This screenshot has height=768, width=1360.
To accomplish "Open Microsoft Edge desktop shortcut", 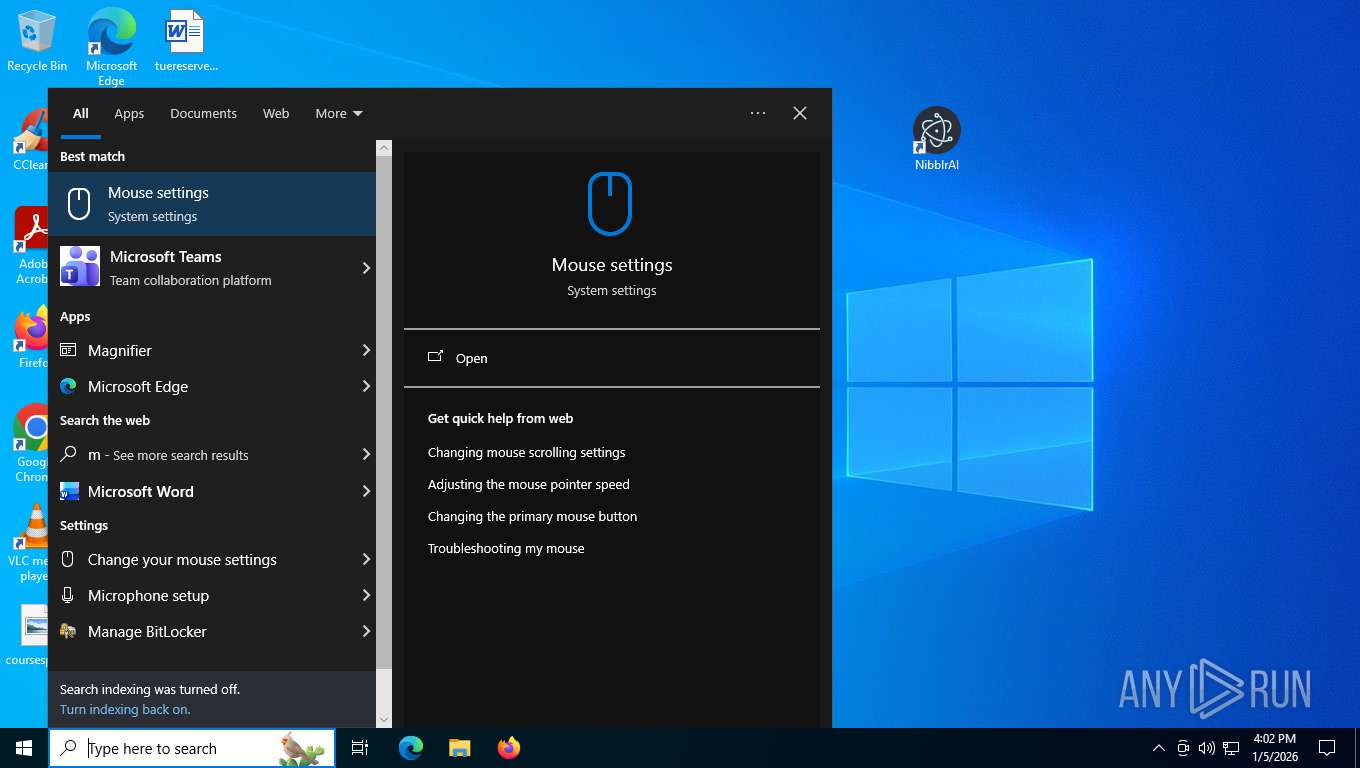I will point(111,46).
